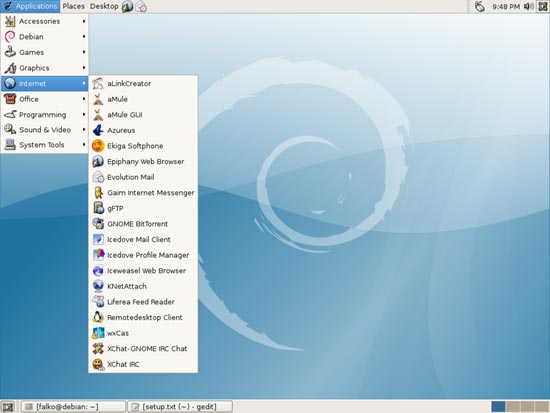Open the gFTP icon
Viewport: 550px width, 413px height.
pyautogui.click(x=98, y=208)
